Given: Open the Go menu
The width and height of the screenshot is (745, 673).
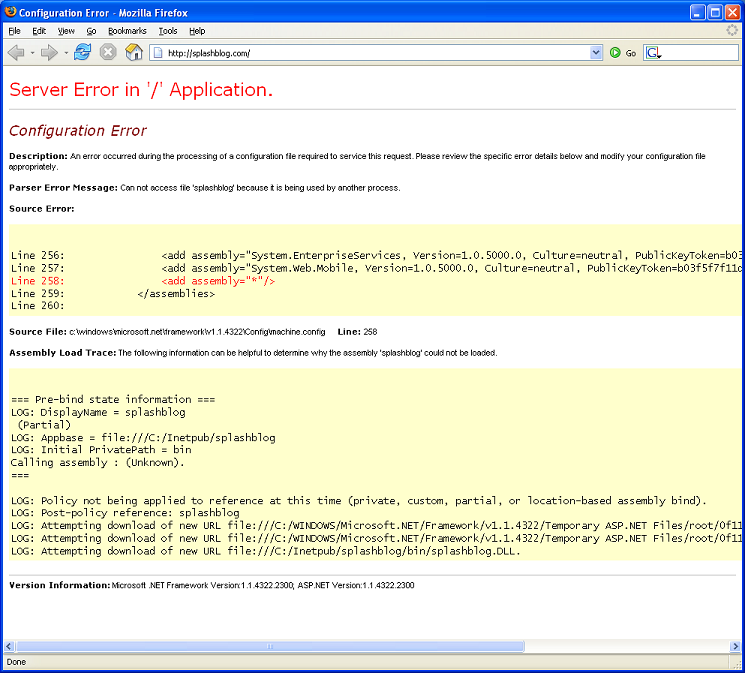Looking at the screenshot, I should pyautogui.click(x=91, y=31).
